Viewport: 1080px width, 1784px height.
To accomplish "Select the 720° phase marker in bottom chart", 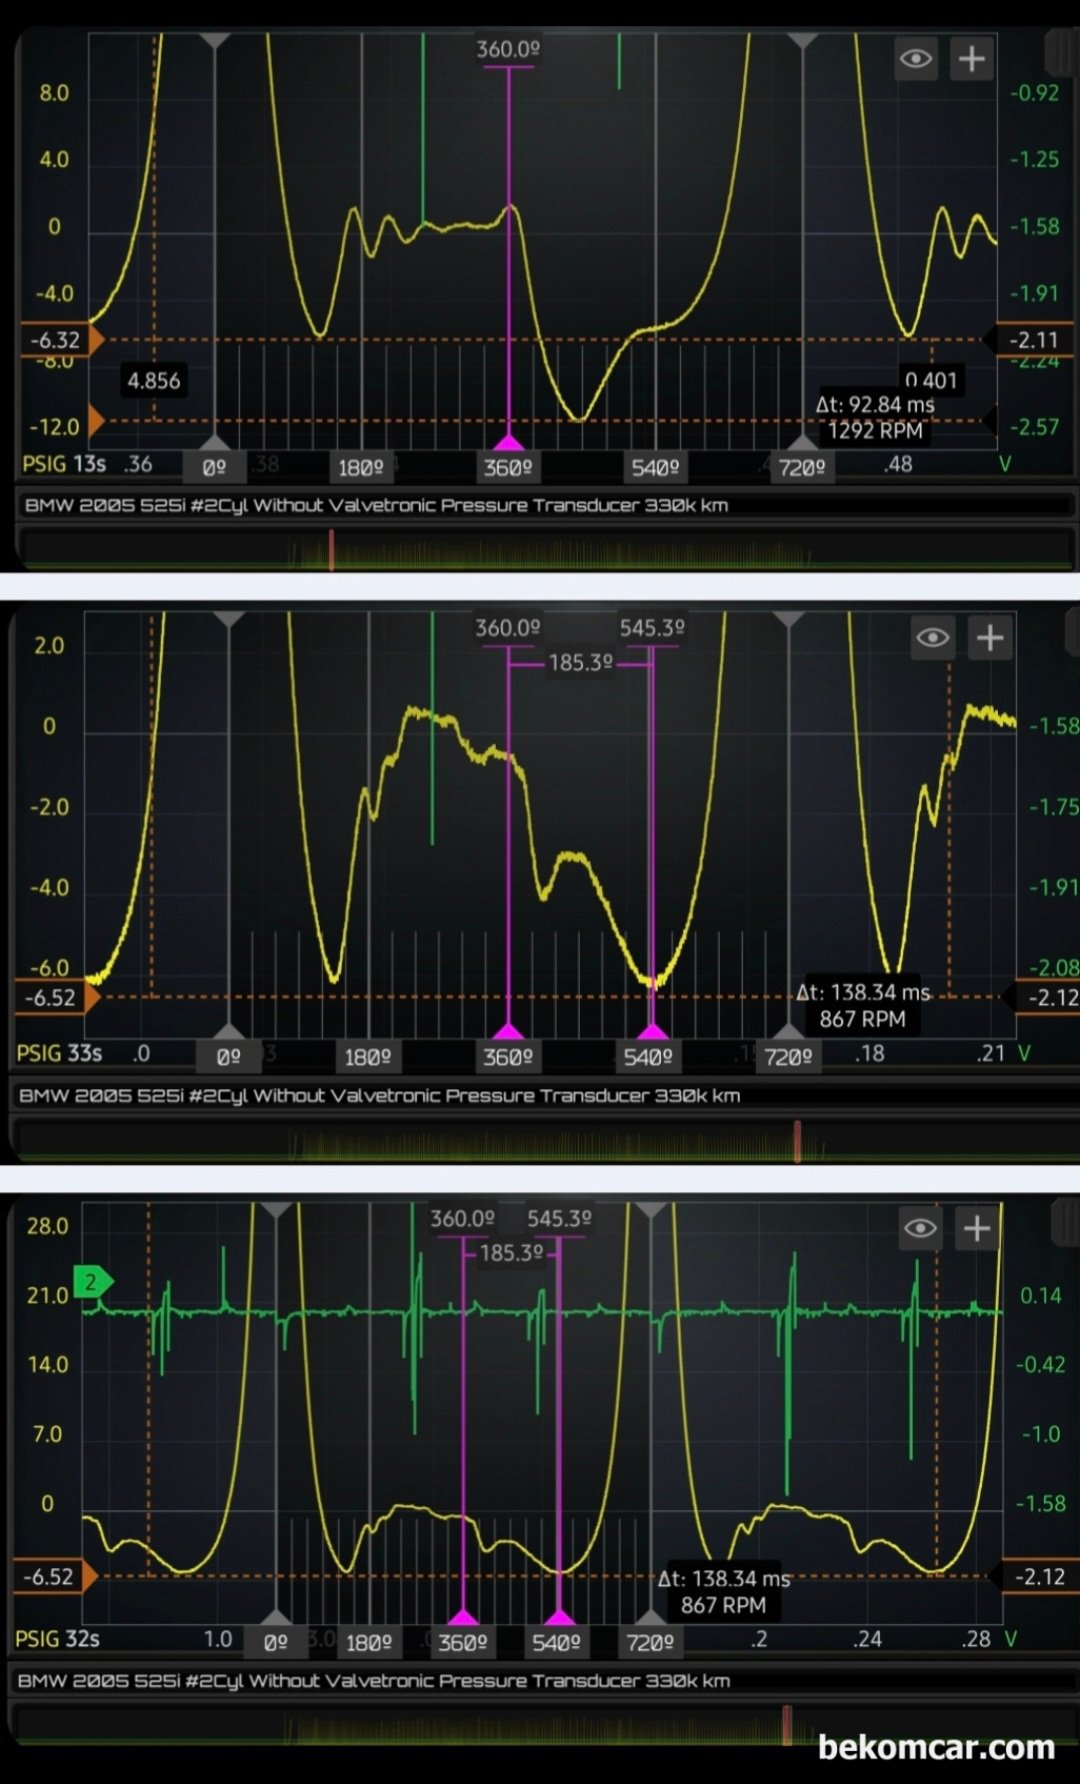I will [x=650, y=1642].
